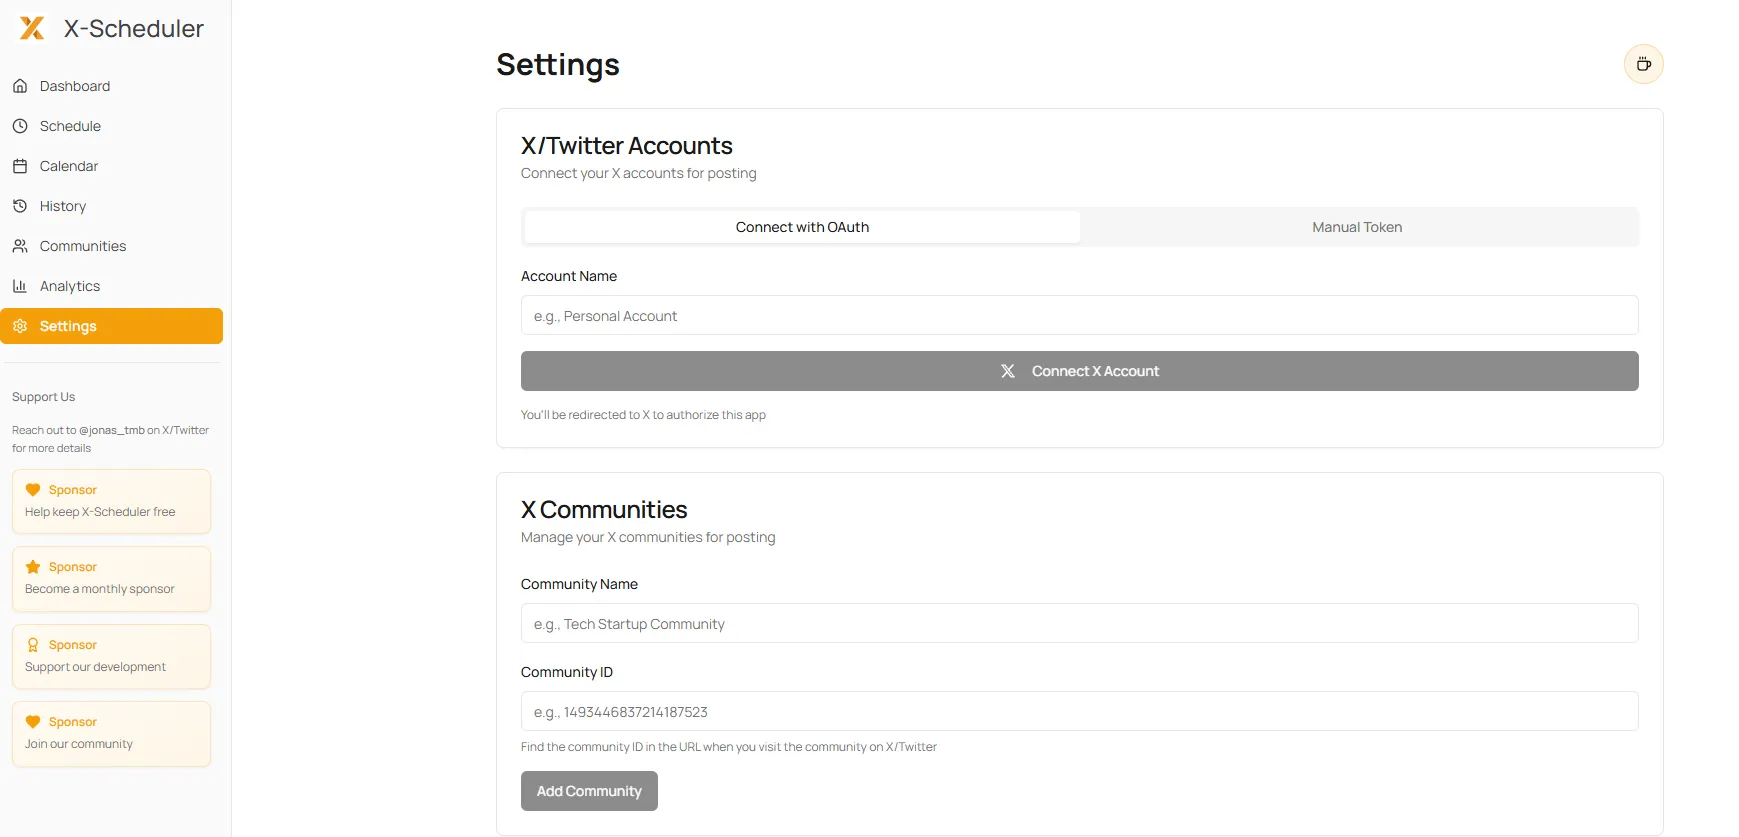Open the Settings menu item
Screen dimensions: 1739x837
pyautogui.click(x=111, y=326)
